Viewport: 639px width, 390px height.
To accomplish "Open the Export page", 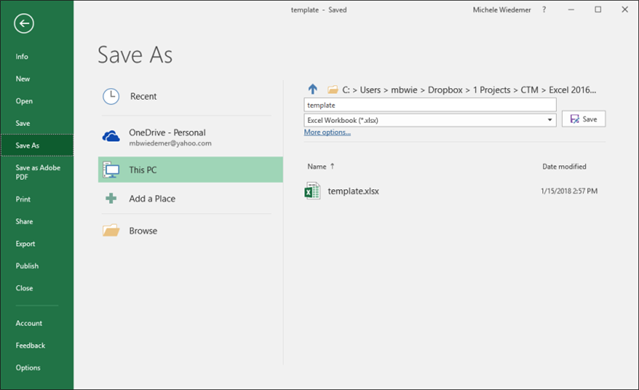I will pyautogui.click(x=25, y=244).
